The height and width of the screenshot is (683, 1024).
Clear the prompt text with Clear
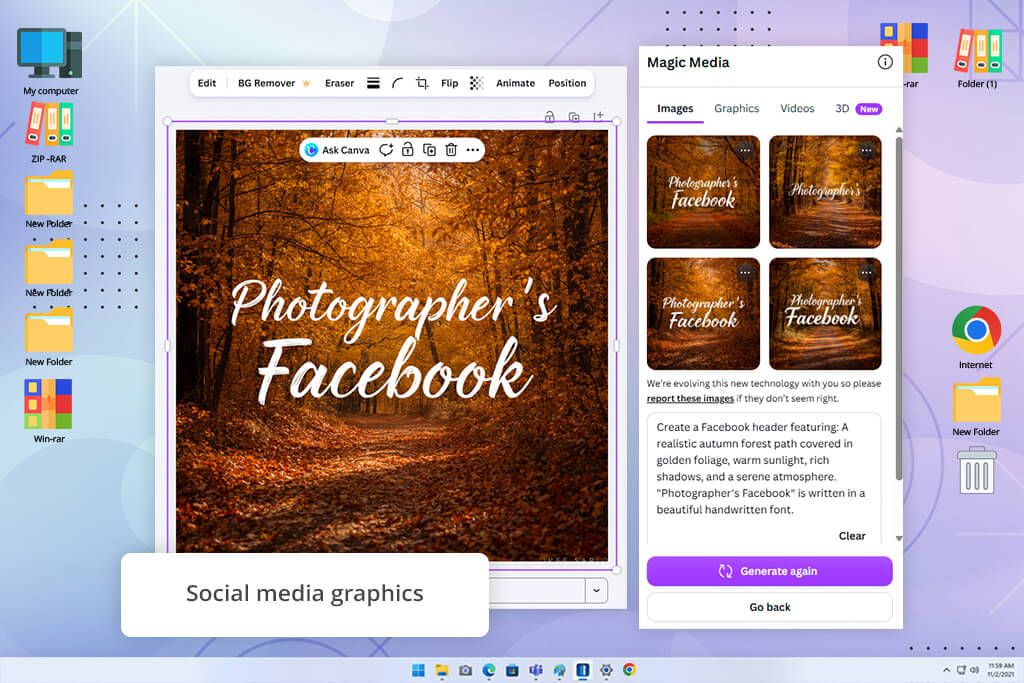coord(852,536)
